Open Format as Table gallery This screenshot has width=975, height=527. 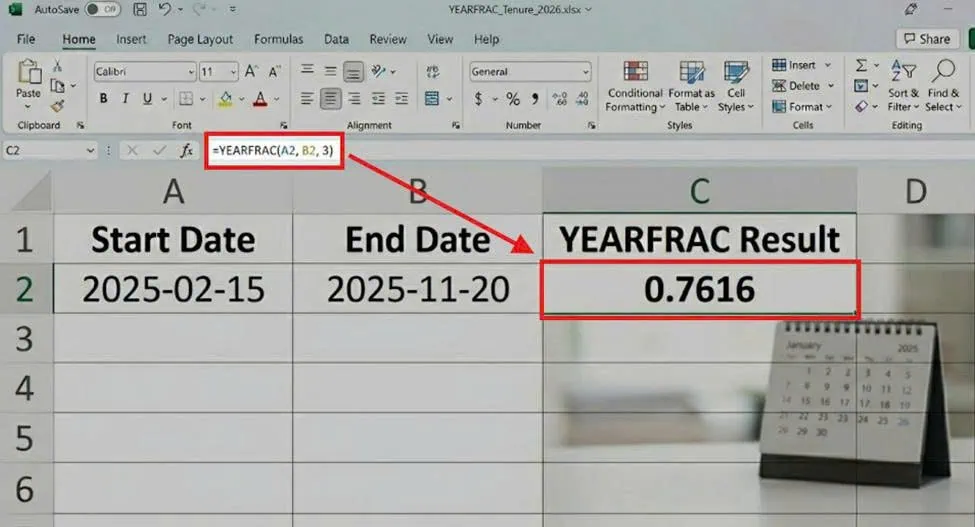(691, 87)
